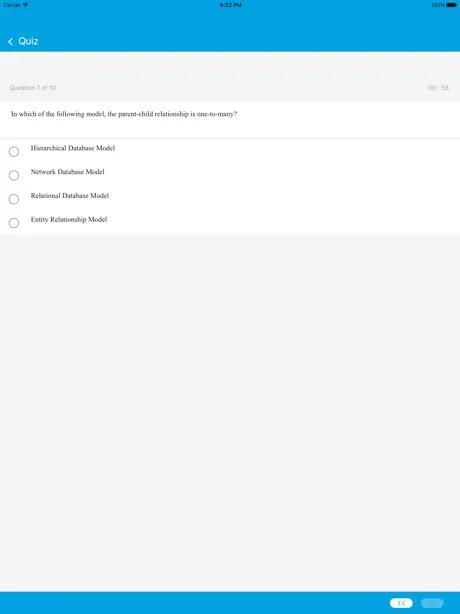The image size is (460, 614).
Task: Tap the battery icon in status bar
Action: pos(451,5)
